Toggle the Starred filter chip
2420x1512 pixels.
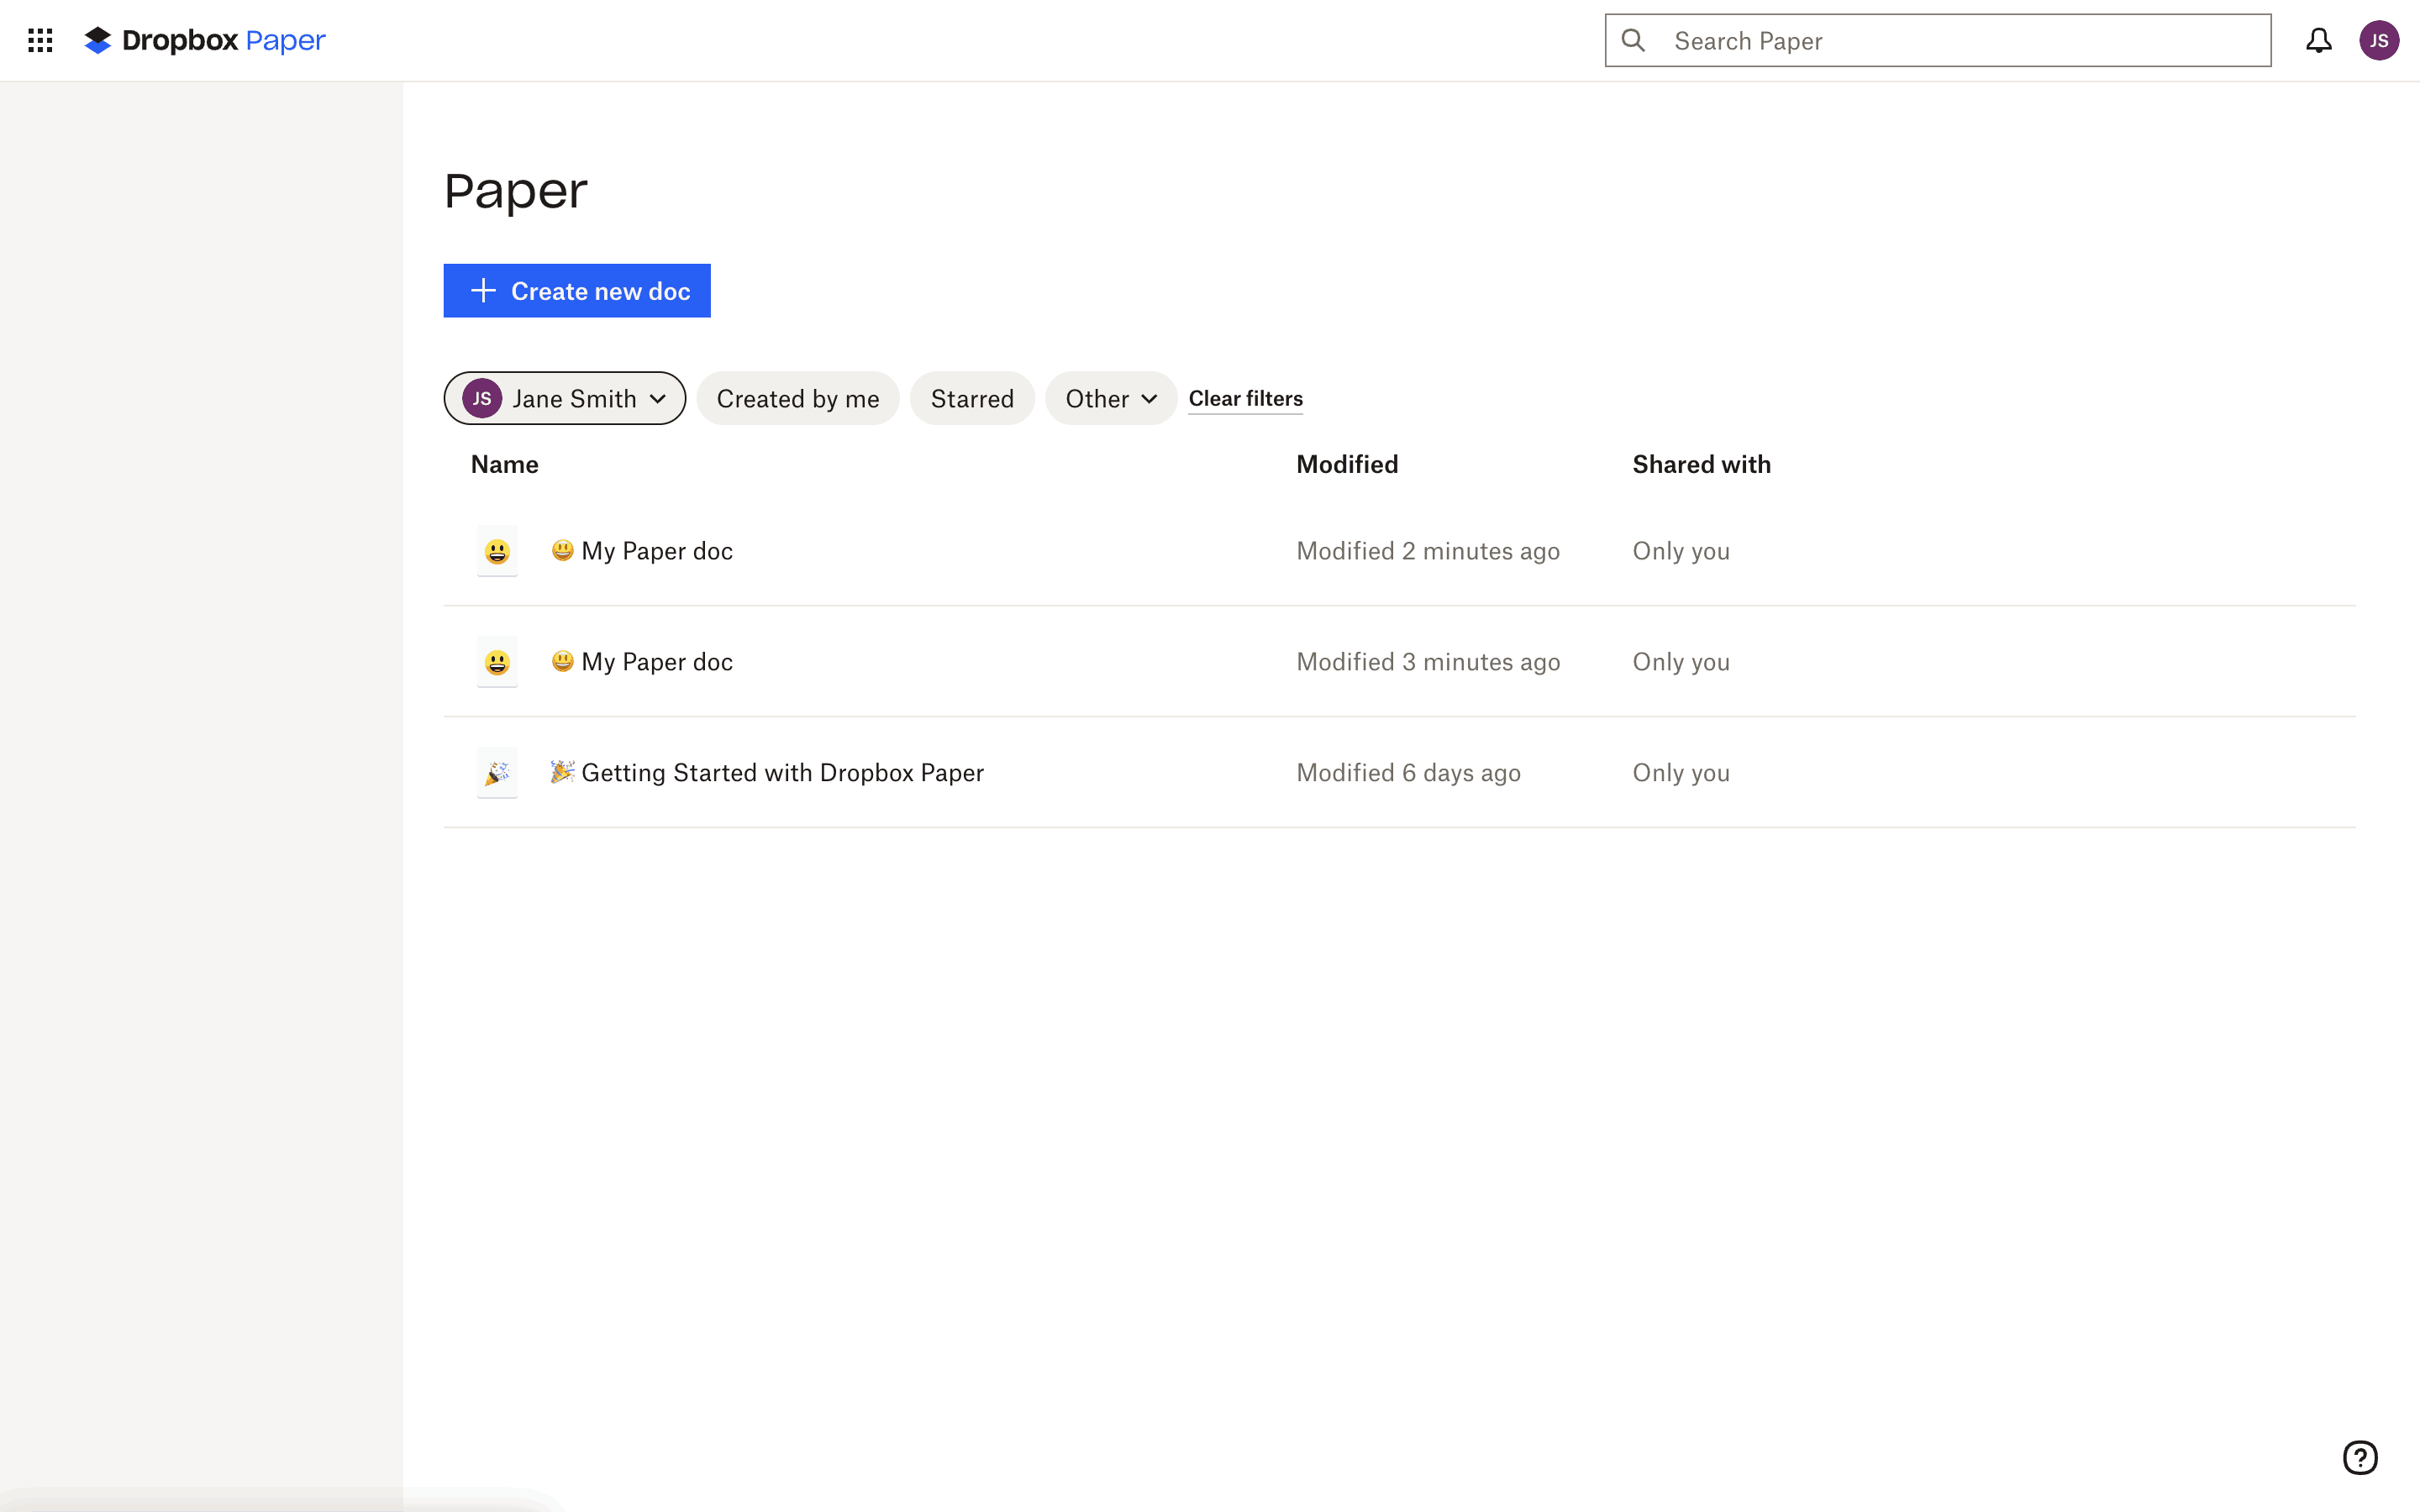971,398
